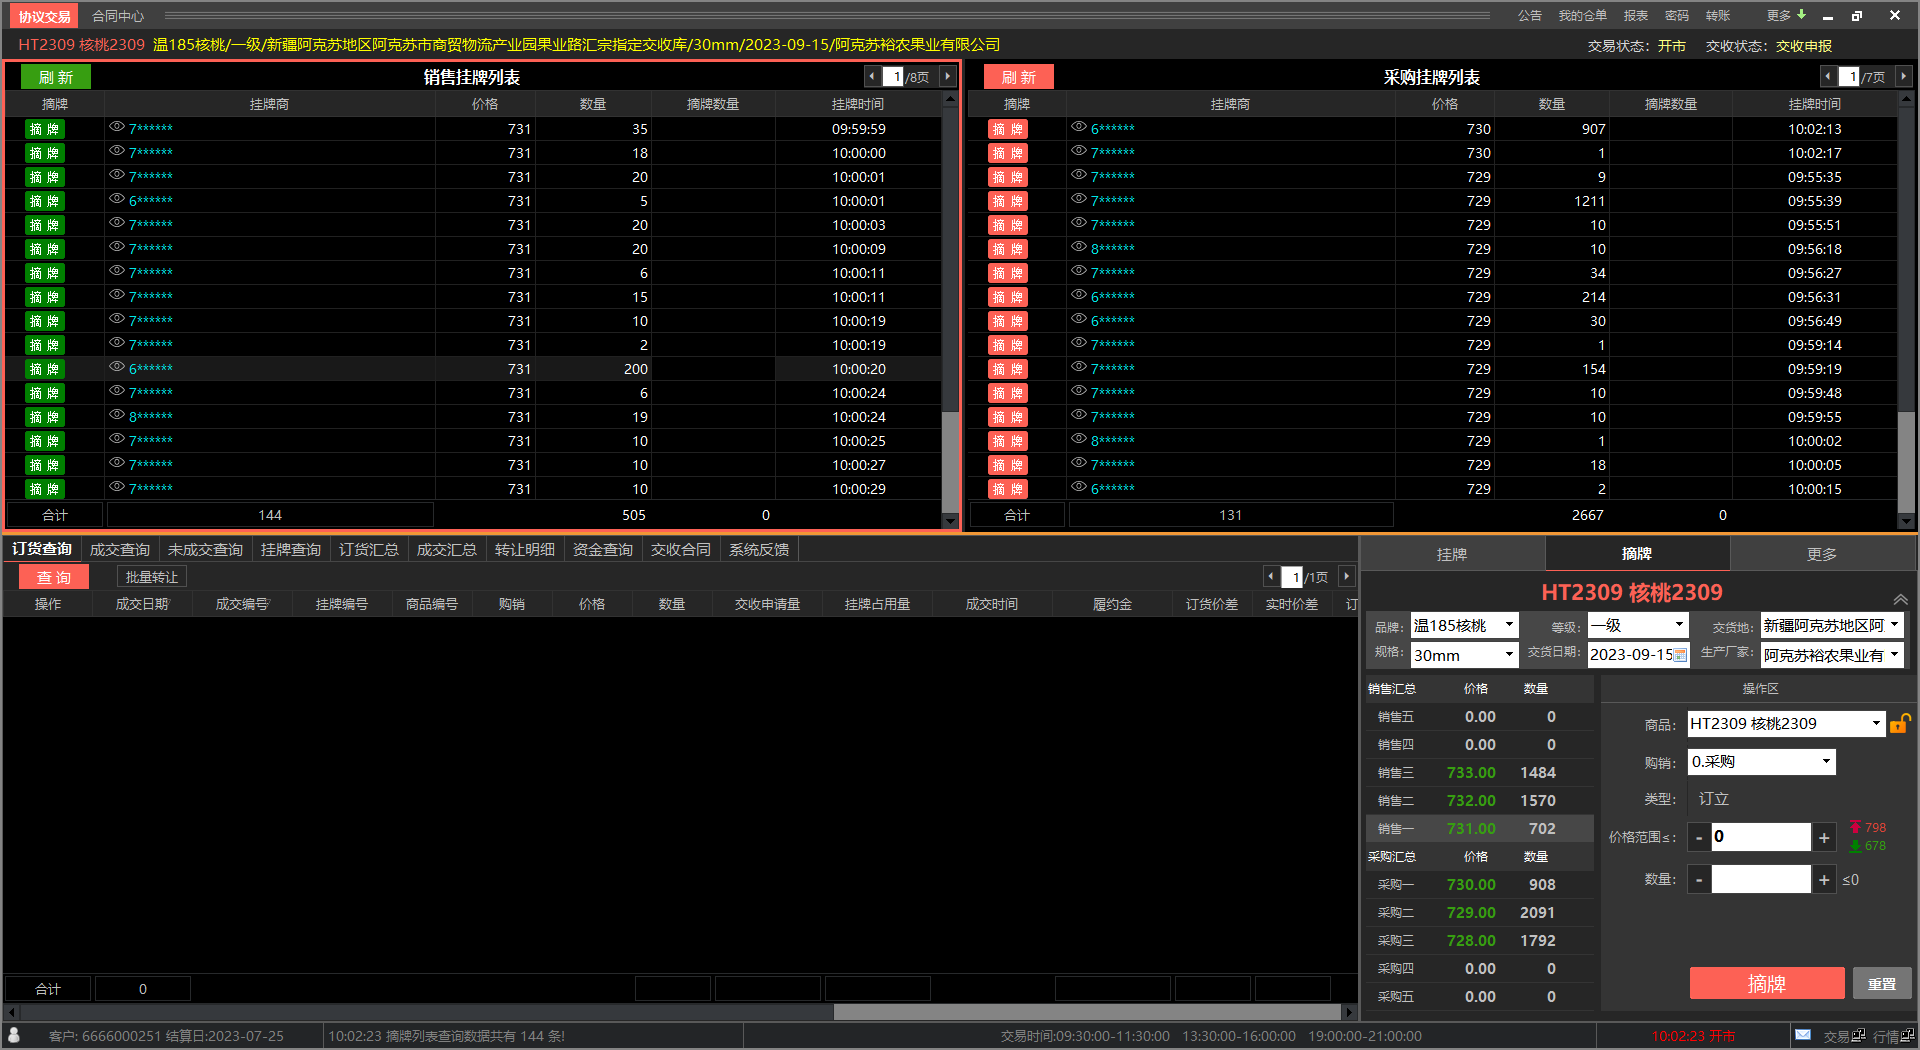Toggle eye icon on purchase row with quantity 1211
1920x1050 pixels.
click(1079, 199)
